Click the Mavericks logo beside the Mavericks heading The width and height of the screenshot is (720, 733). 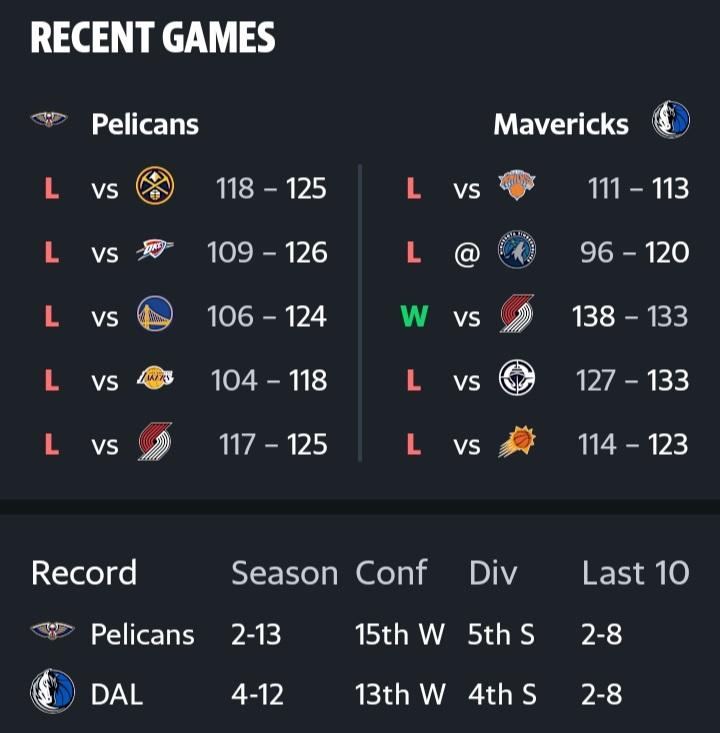[670, 121]
